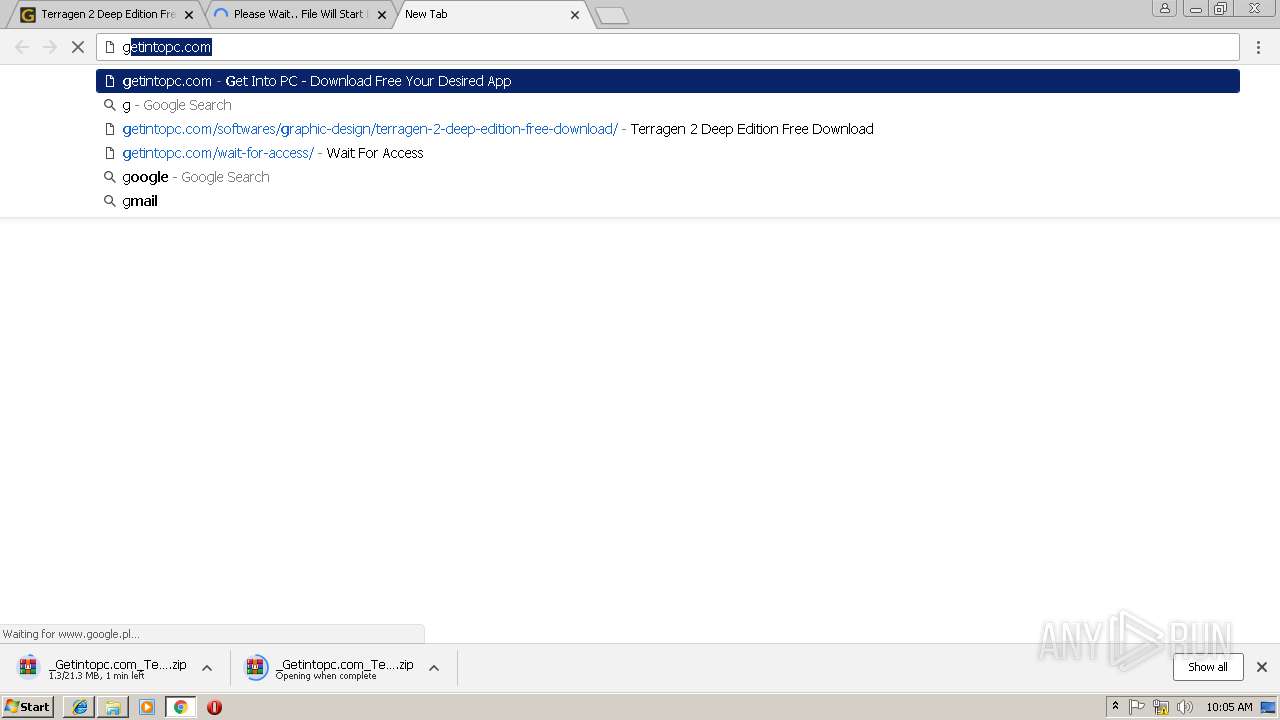The image size is (1280, 720).
Task: Click the gmail suggestion's magnifier icon
Action: point(110,201)
